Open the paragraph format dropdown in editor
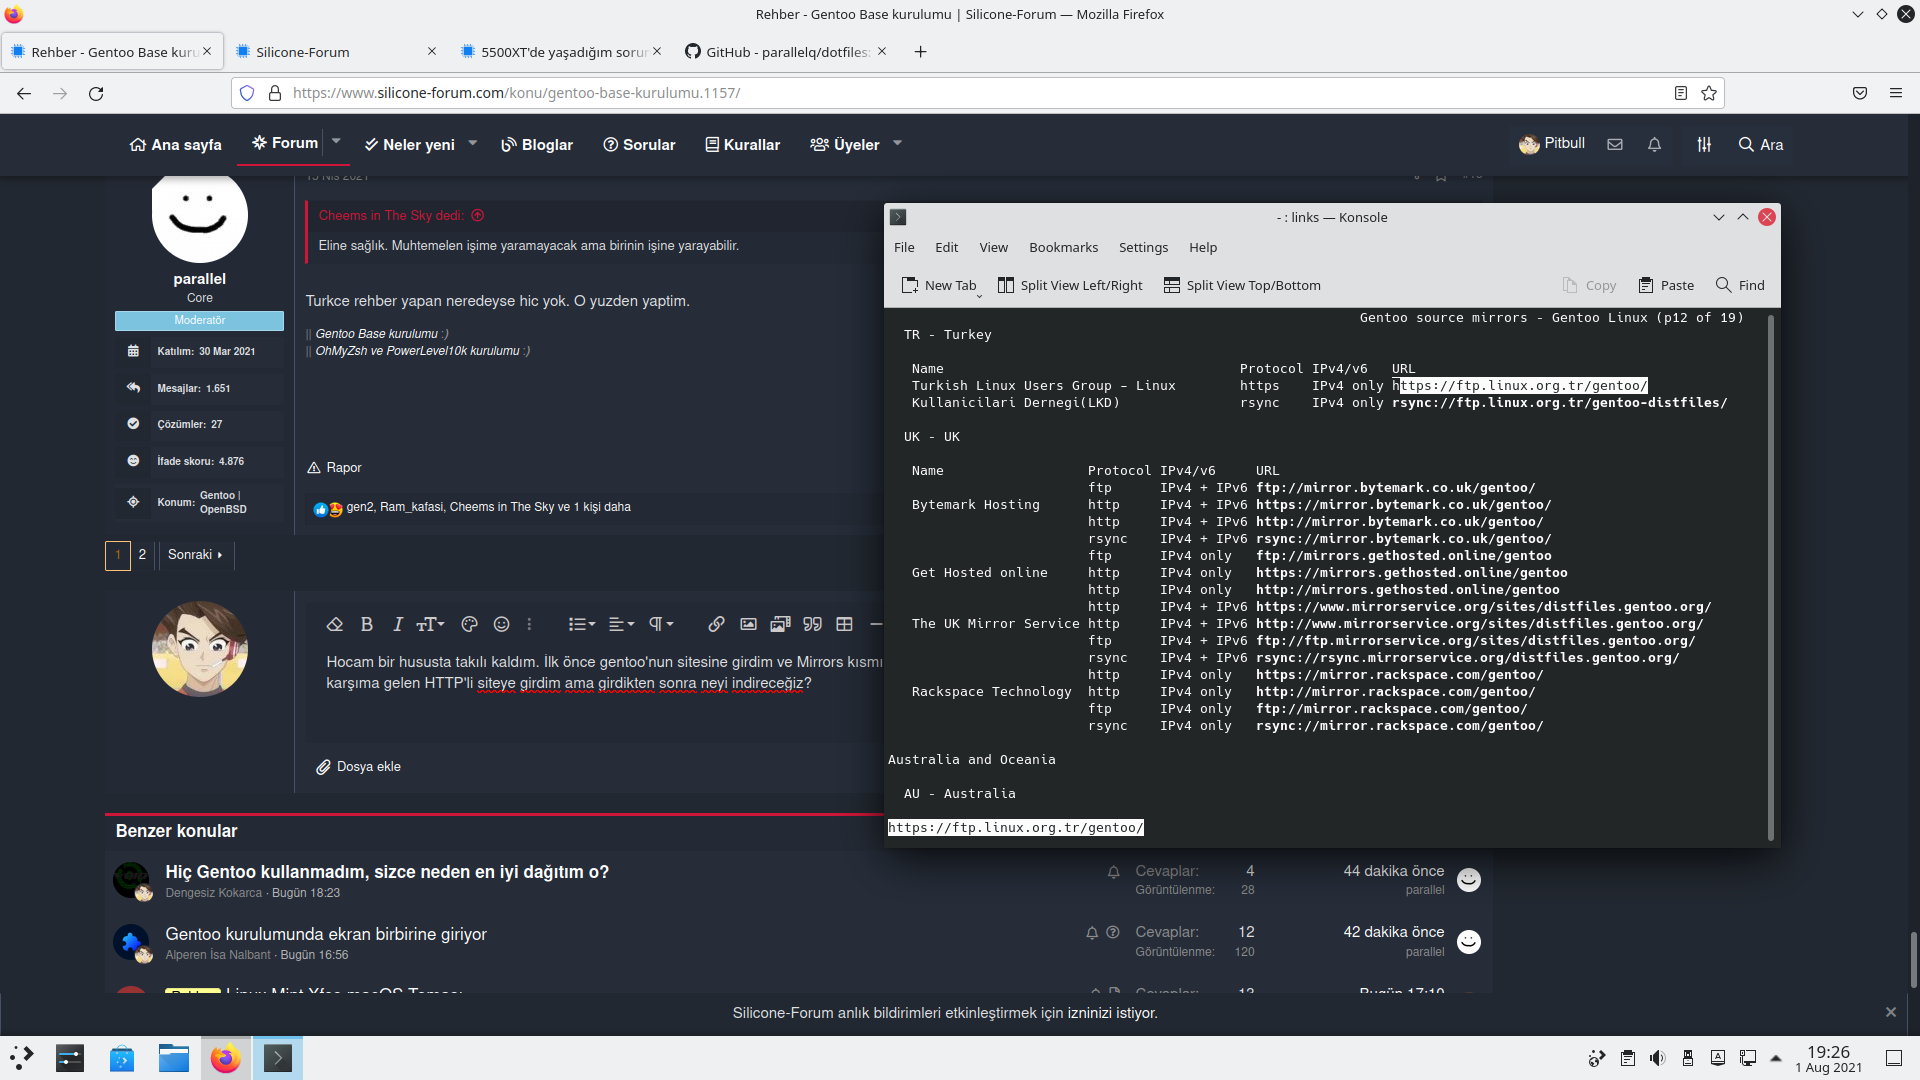 point(661,624)
